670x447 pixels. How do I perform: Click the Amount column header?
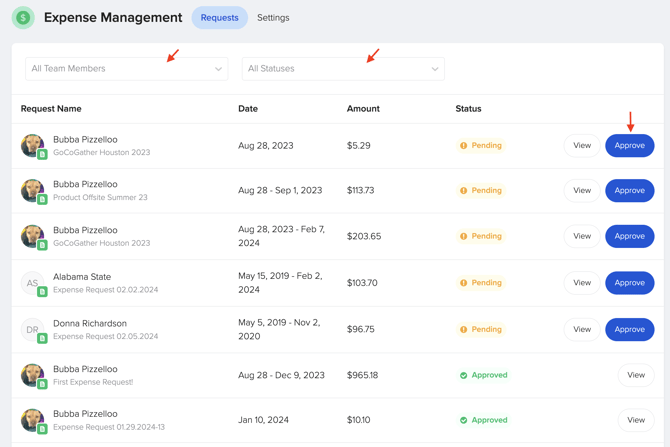tap(363, 108)
